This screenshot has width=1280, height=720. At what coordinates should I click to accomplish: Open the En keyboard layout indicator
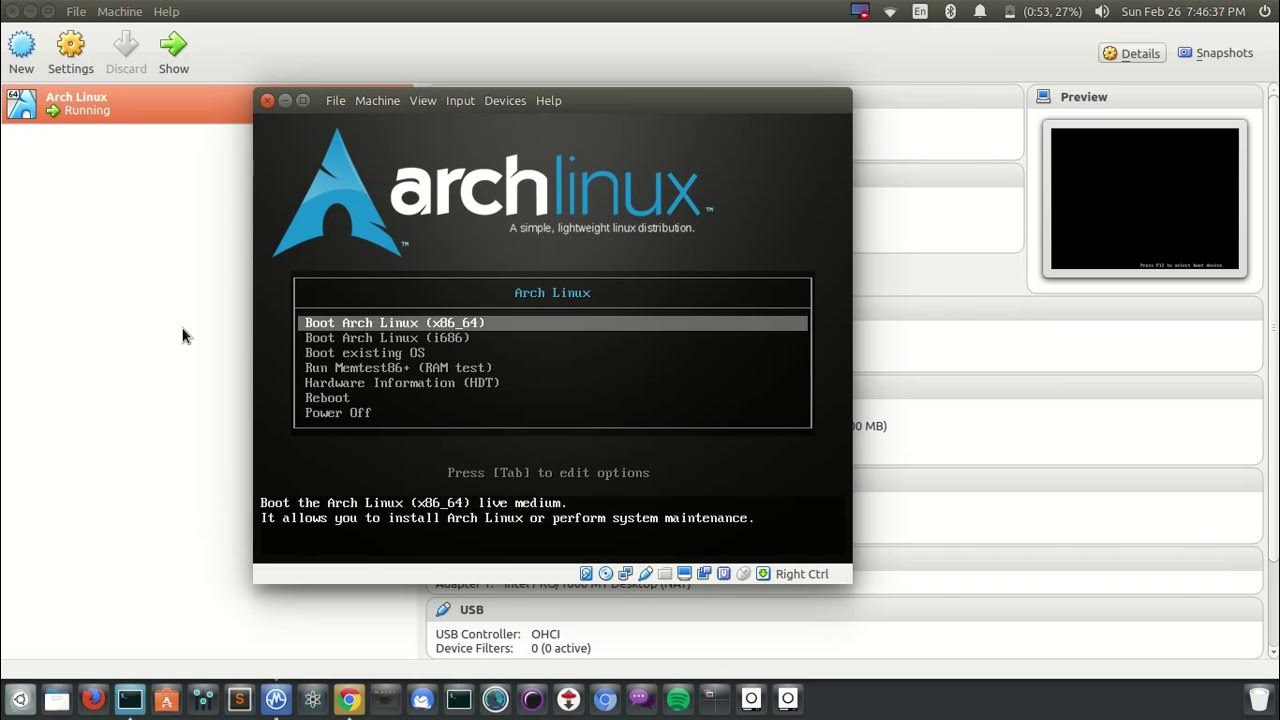(x=920, y=12)
